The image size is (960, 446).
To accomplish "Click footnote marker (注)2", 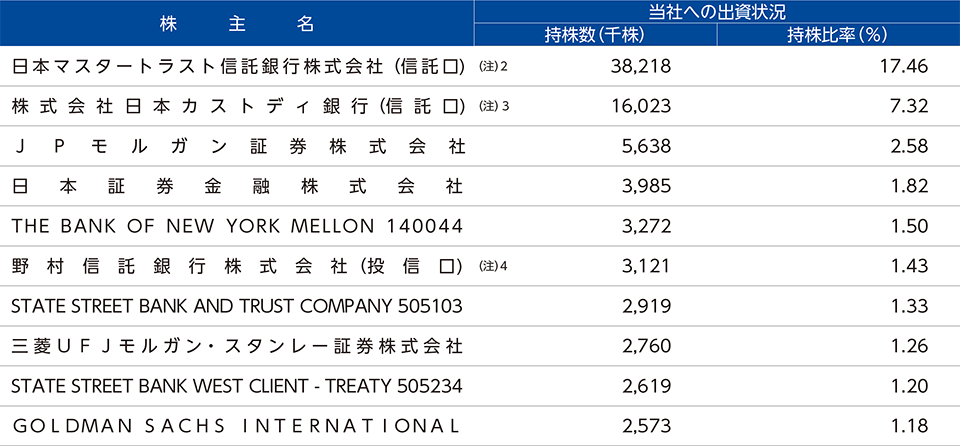I will click(493, 66).
